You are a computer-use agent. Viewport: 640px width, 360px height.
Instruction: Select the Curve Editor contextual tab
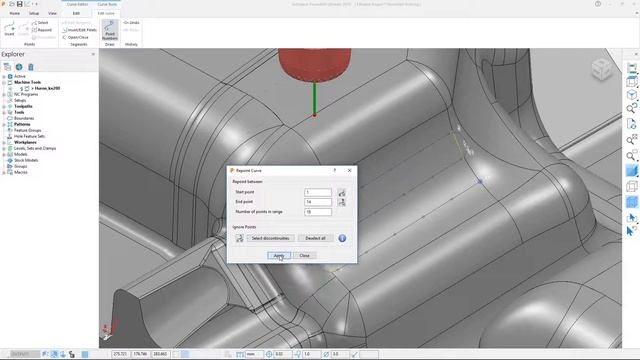pos(77,4)
